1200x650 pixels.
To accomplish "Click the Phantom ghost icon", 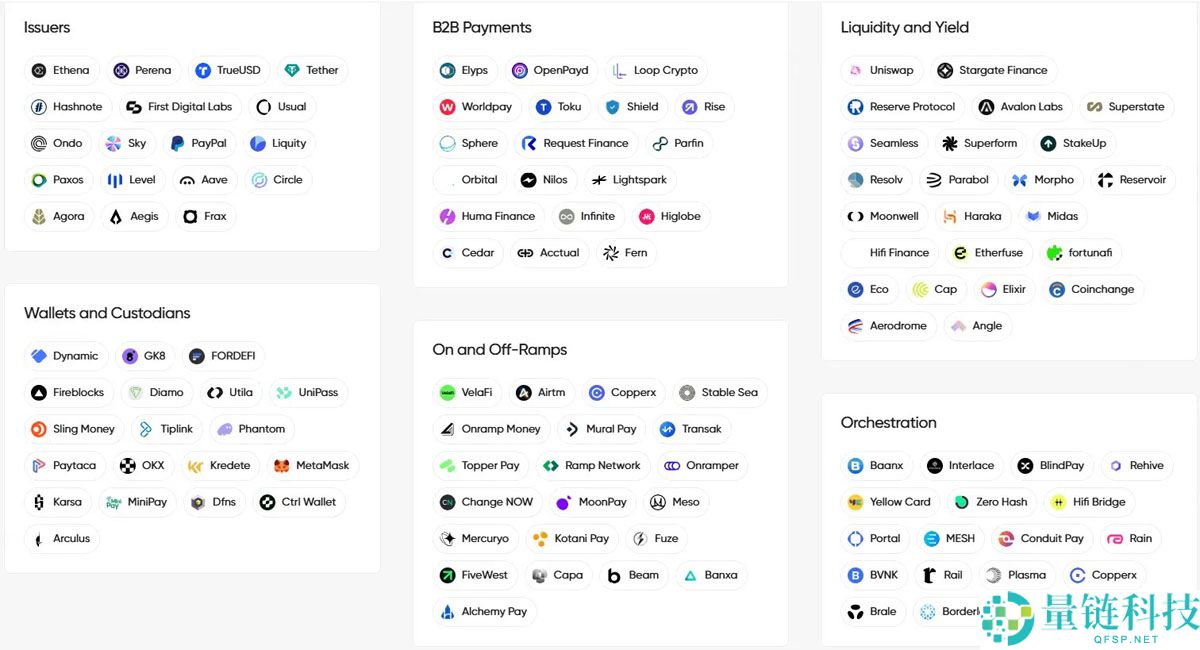I will click(225, 429).
